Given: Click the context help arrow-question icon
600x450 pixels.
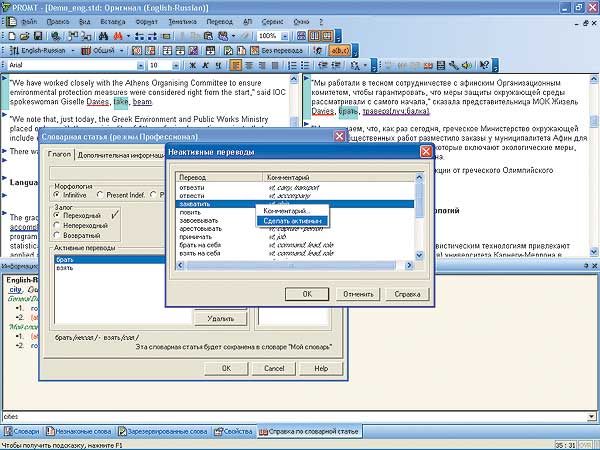Looking at the screenshot, I should click(x=484, y=65).
